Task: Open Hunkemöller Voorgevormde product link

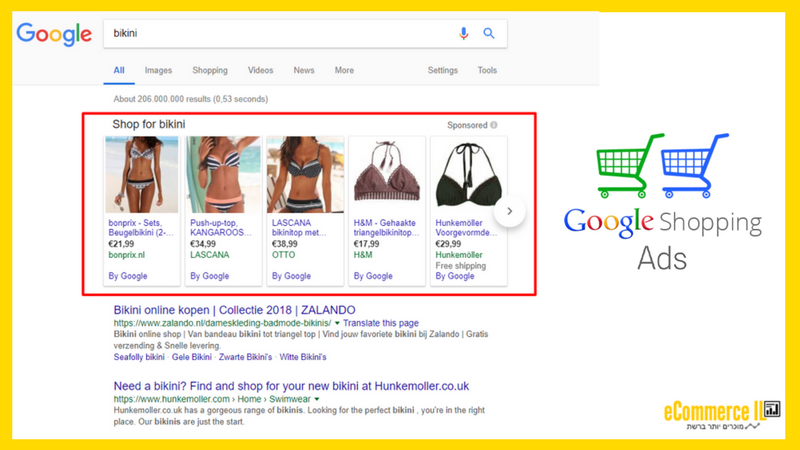Action: (x=466, y=228)
